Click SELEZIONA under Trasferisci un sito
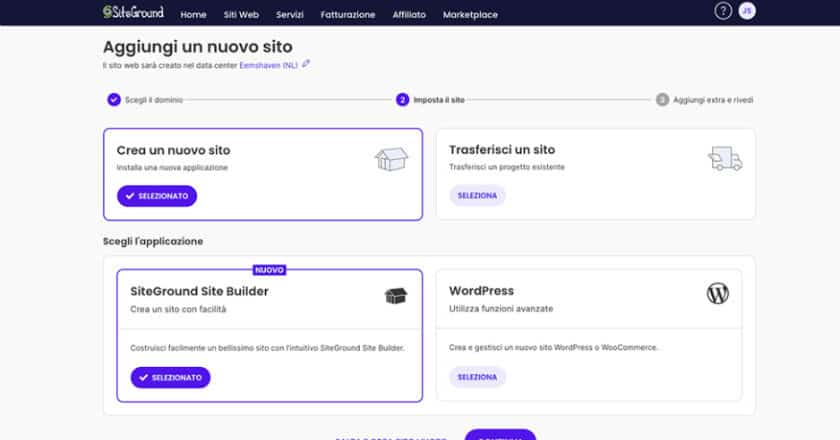This screenshot has height=440, width=840. tap(477, 196)
